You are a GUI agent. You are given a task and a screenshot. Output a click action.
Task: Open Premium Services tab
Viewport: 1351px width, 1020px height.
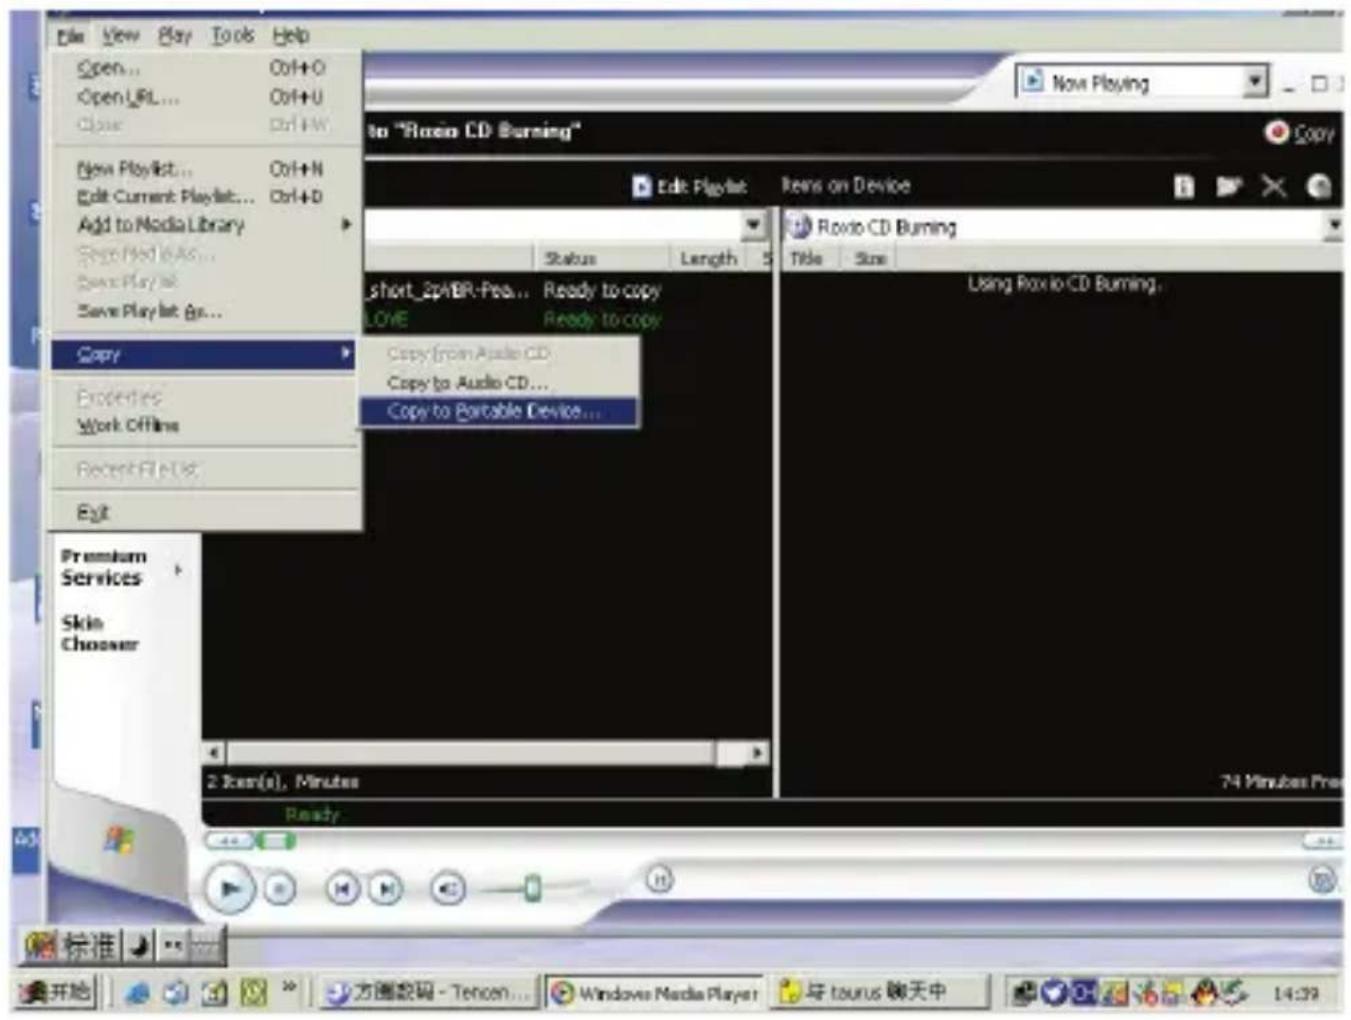click(104, 567)
